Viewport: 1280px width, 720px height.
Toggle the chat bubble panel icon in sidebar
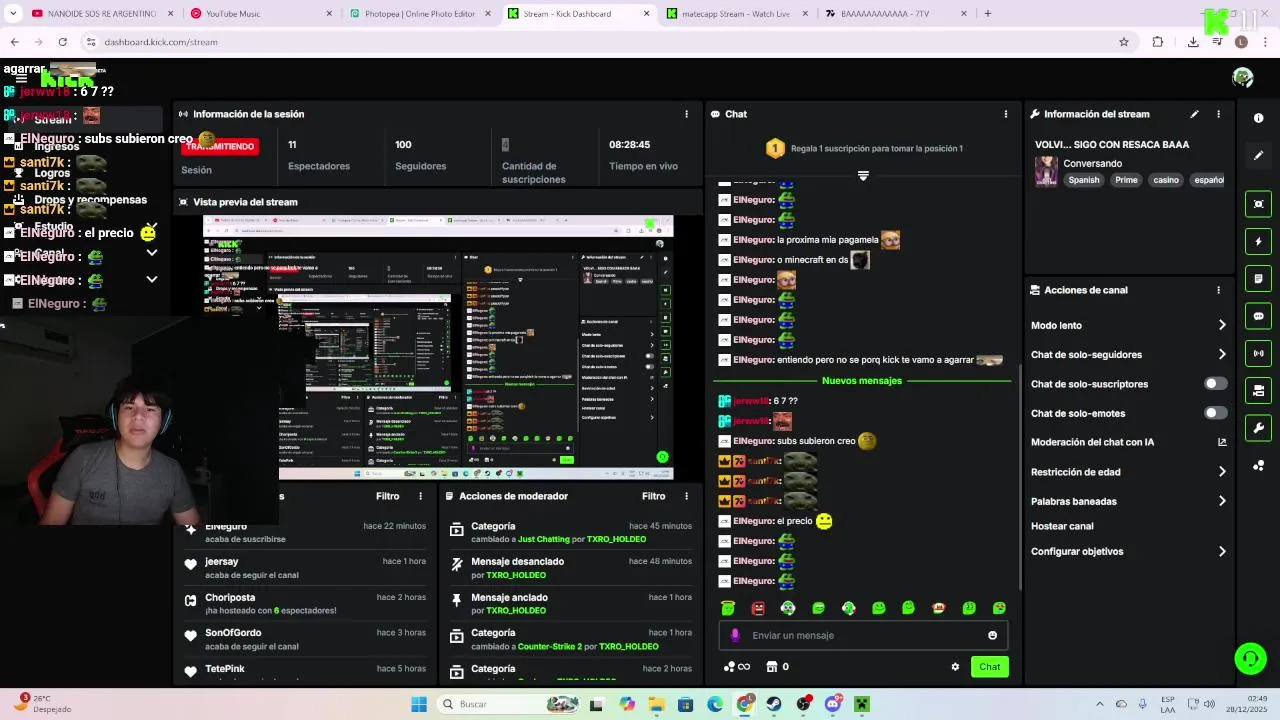pos(1258,316)
